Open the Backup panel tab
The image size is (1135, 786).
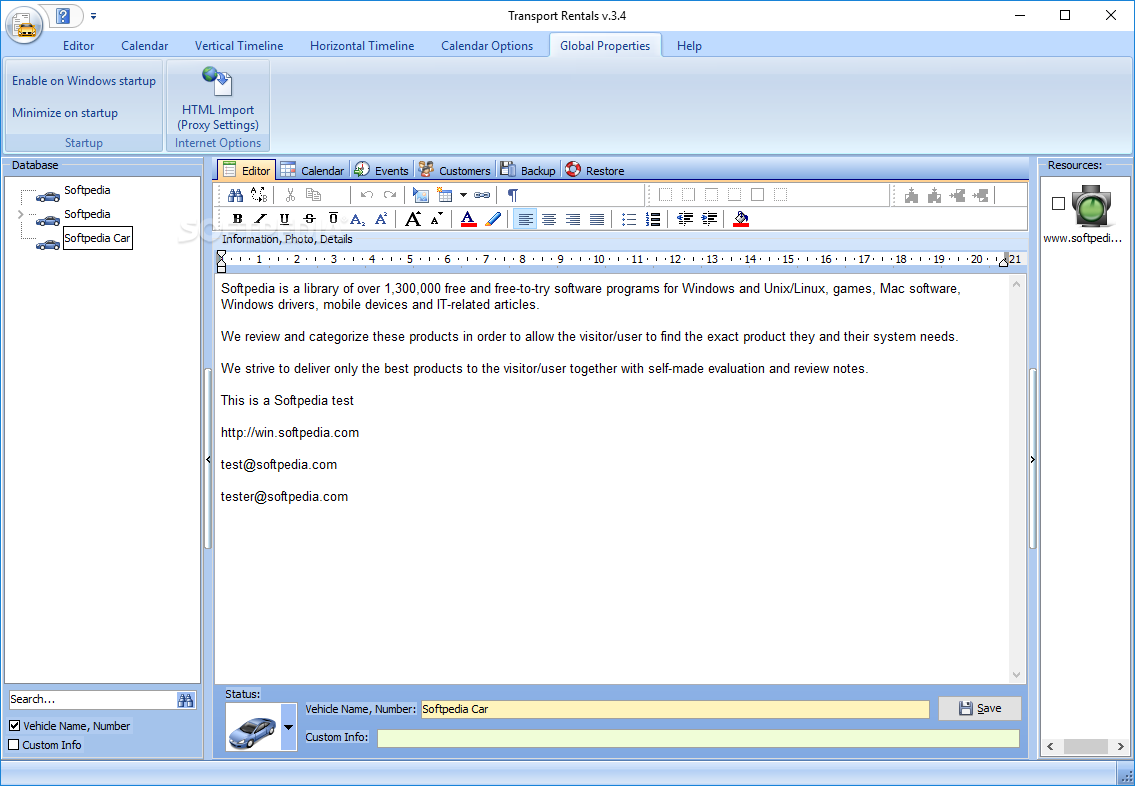528,171
